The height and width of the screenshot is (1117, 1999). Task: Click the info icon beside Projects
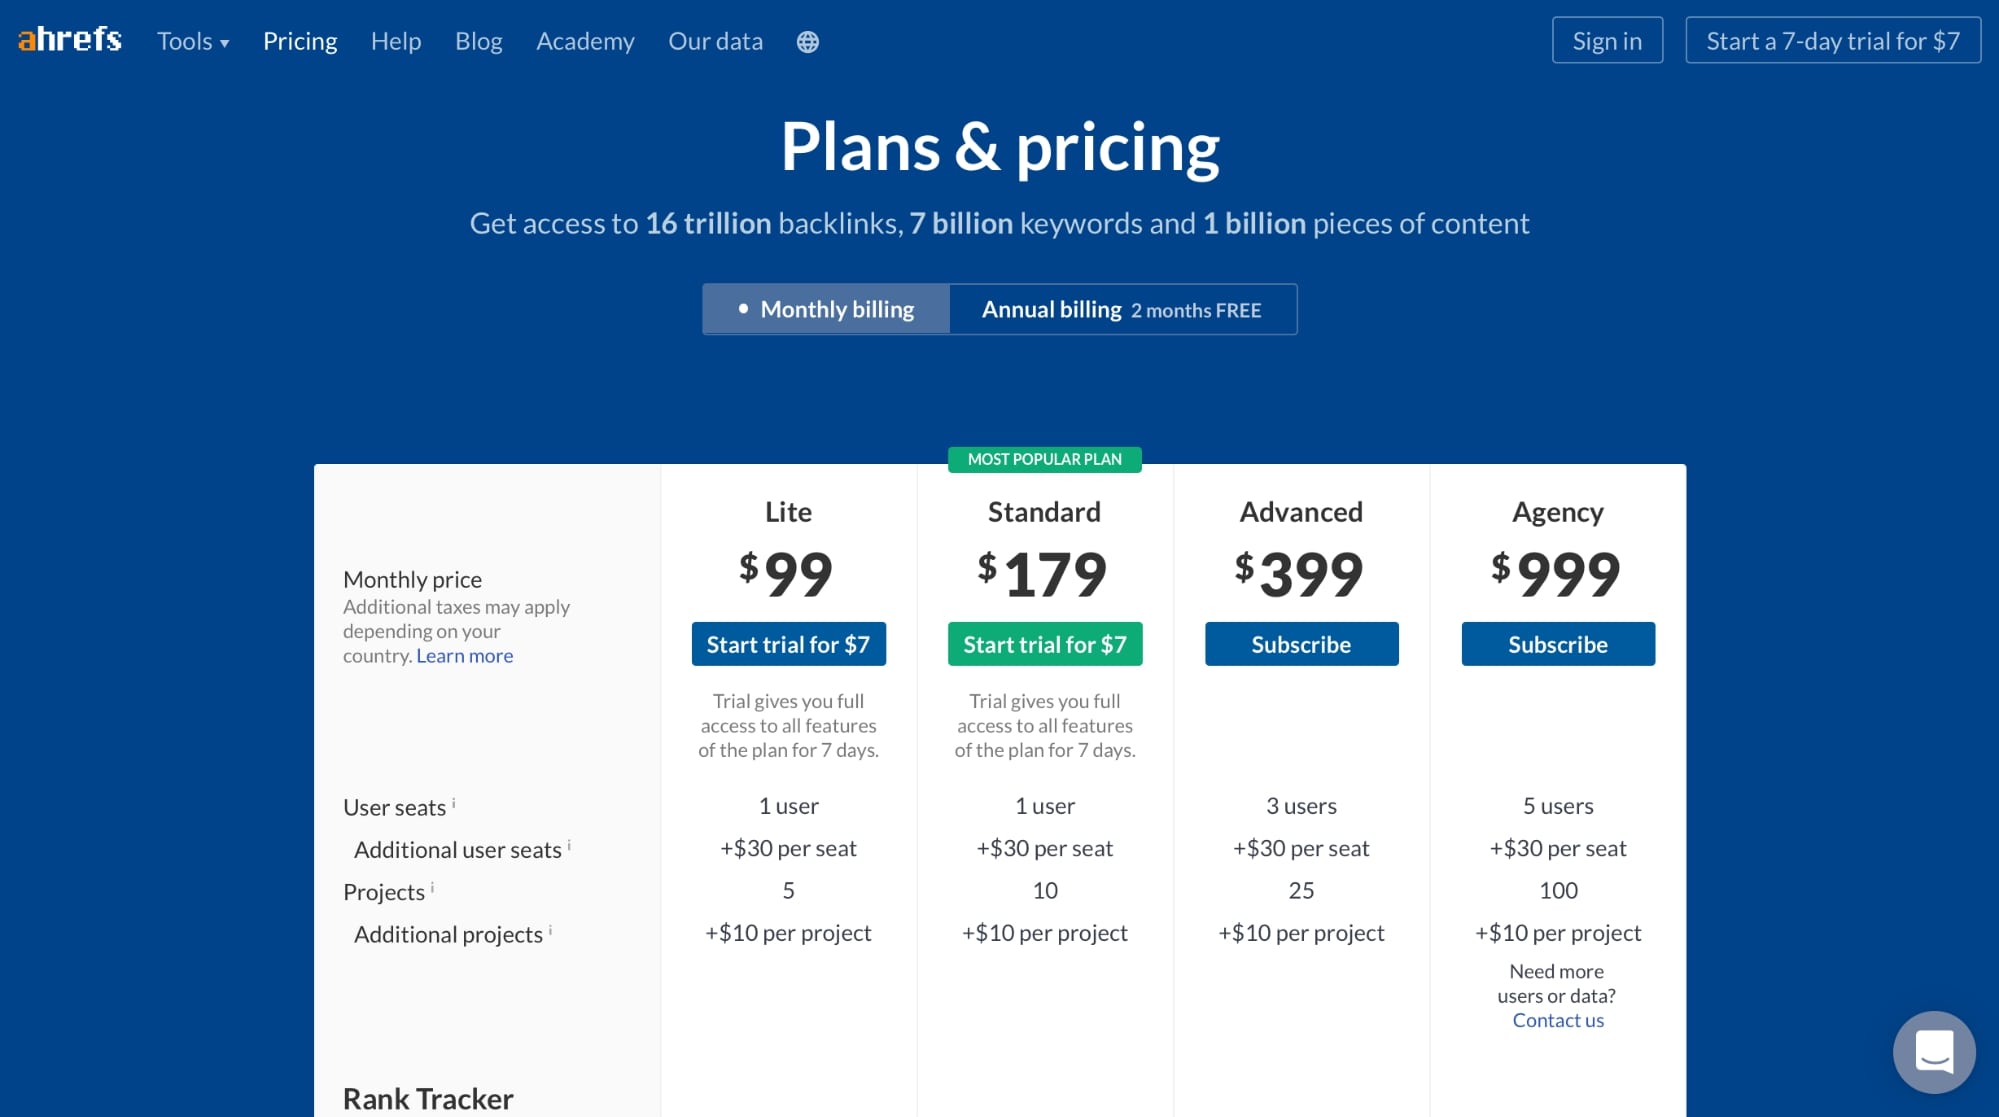(432, 885)
